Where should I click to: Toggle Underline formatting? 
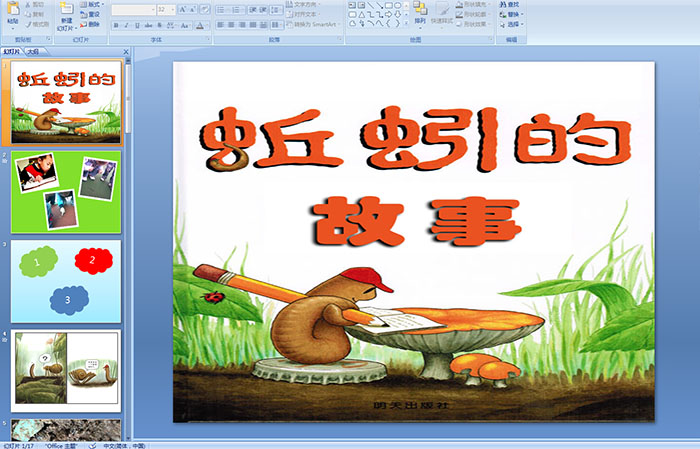[x=137, y=25]
